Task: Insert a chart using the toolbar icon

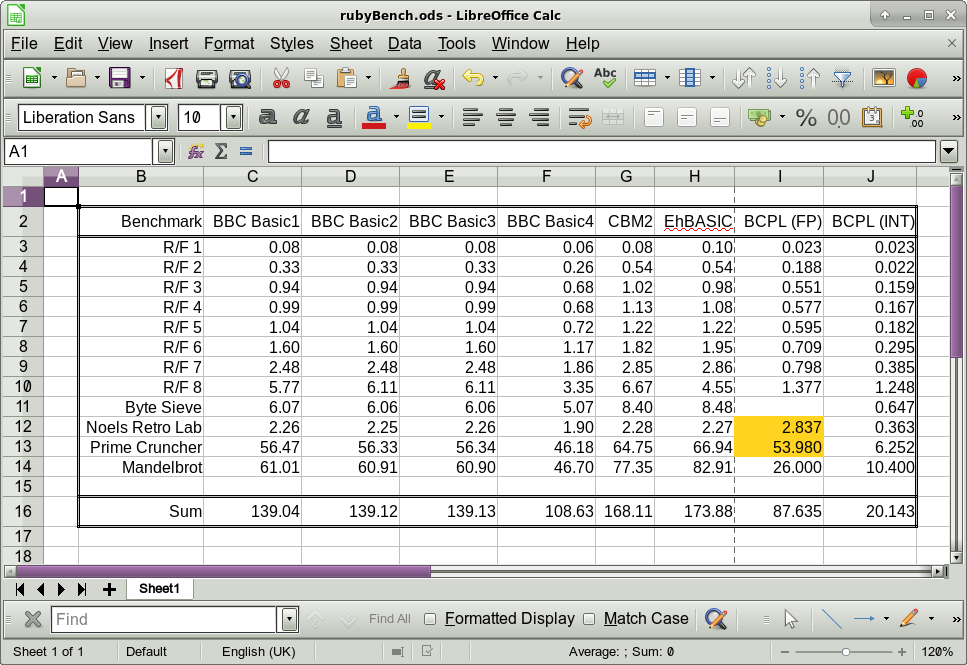Action: pyautogui.click(x=917, y=78)
